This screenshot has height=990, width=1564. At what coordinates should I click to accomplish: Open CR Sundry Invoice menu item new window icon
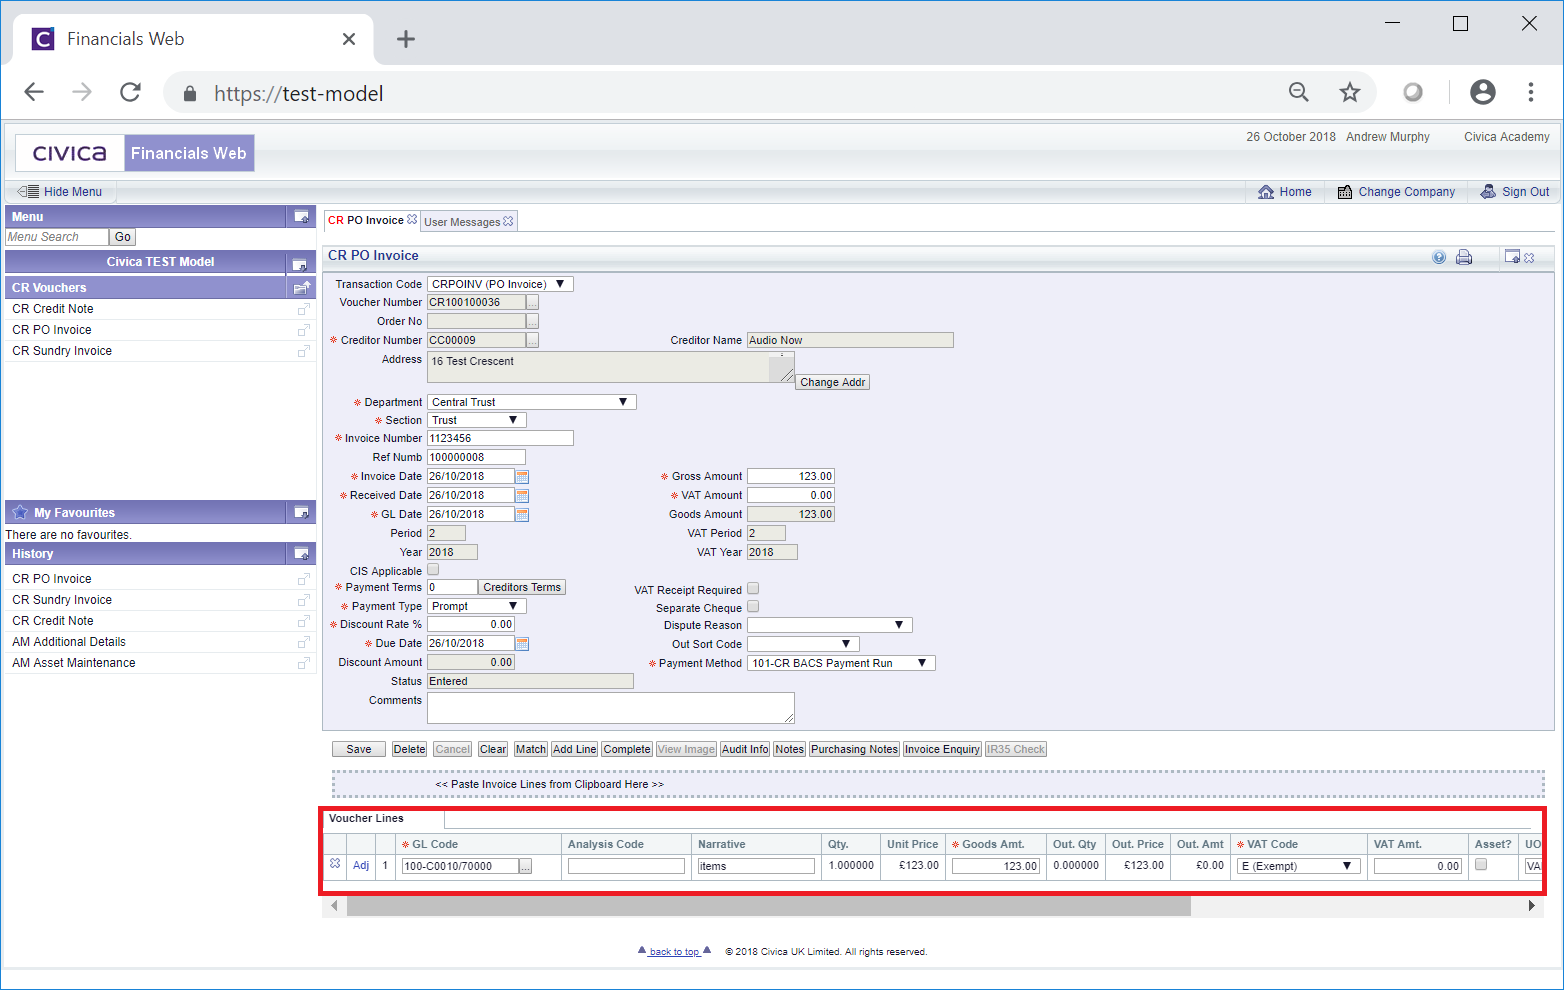pos(303,352)
